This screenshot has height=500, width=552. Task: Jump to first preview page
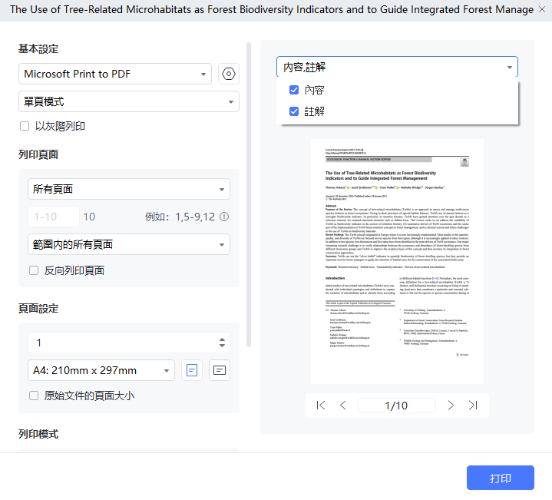pos(321,405)
